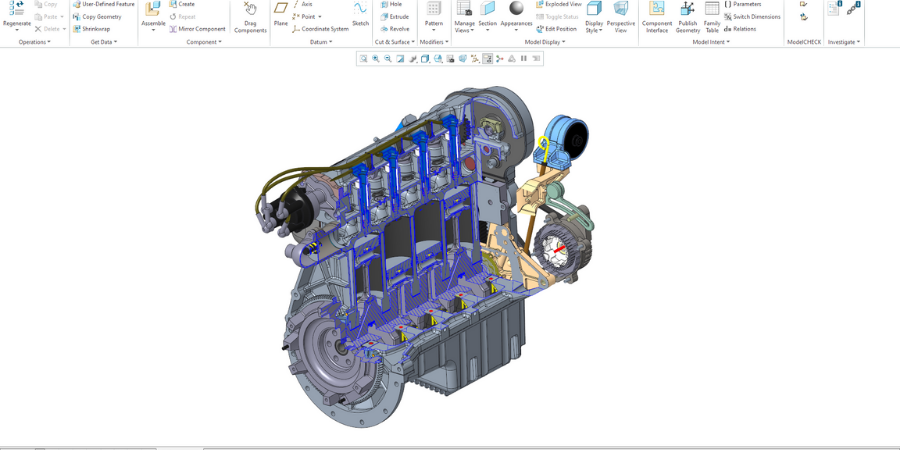Open the Model Intent group menu

[711, 42]
